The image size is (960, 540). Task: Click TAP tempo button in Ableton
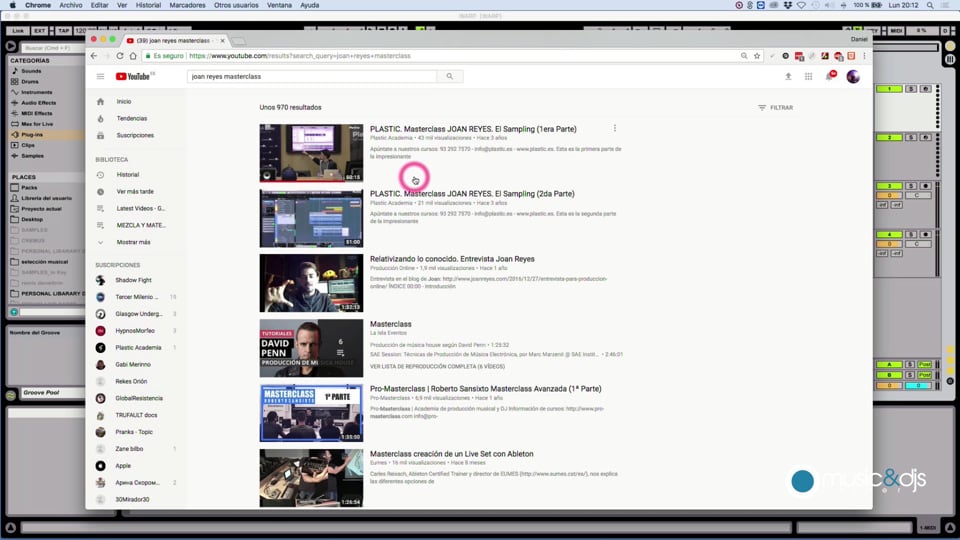(64, 31)
